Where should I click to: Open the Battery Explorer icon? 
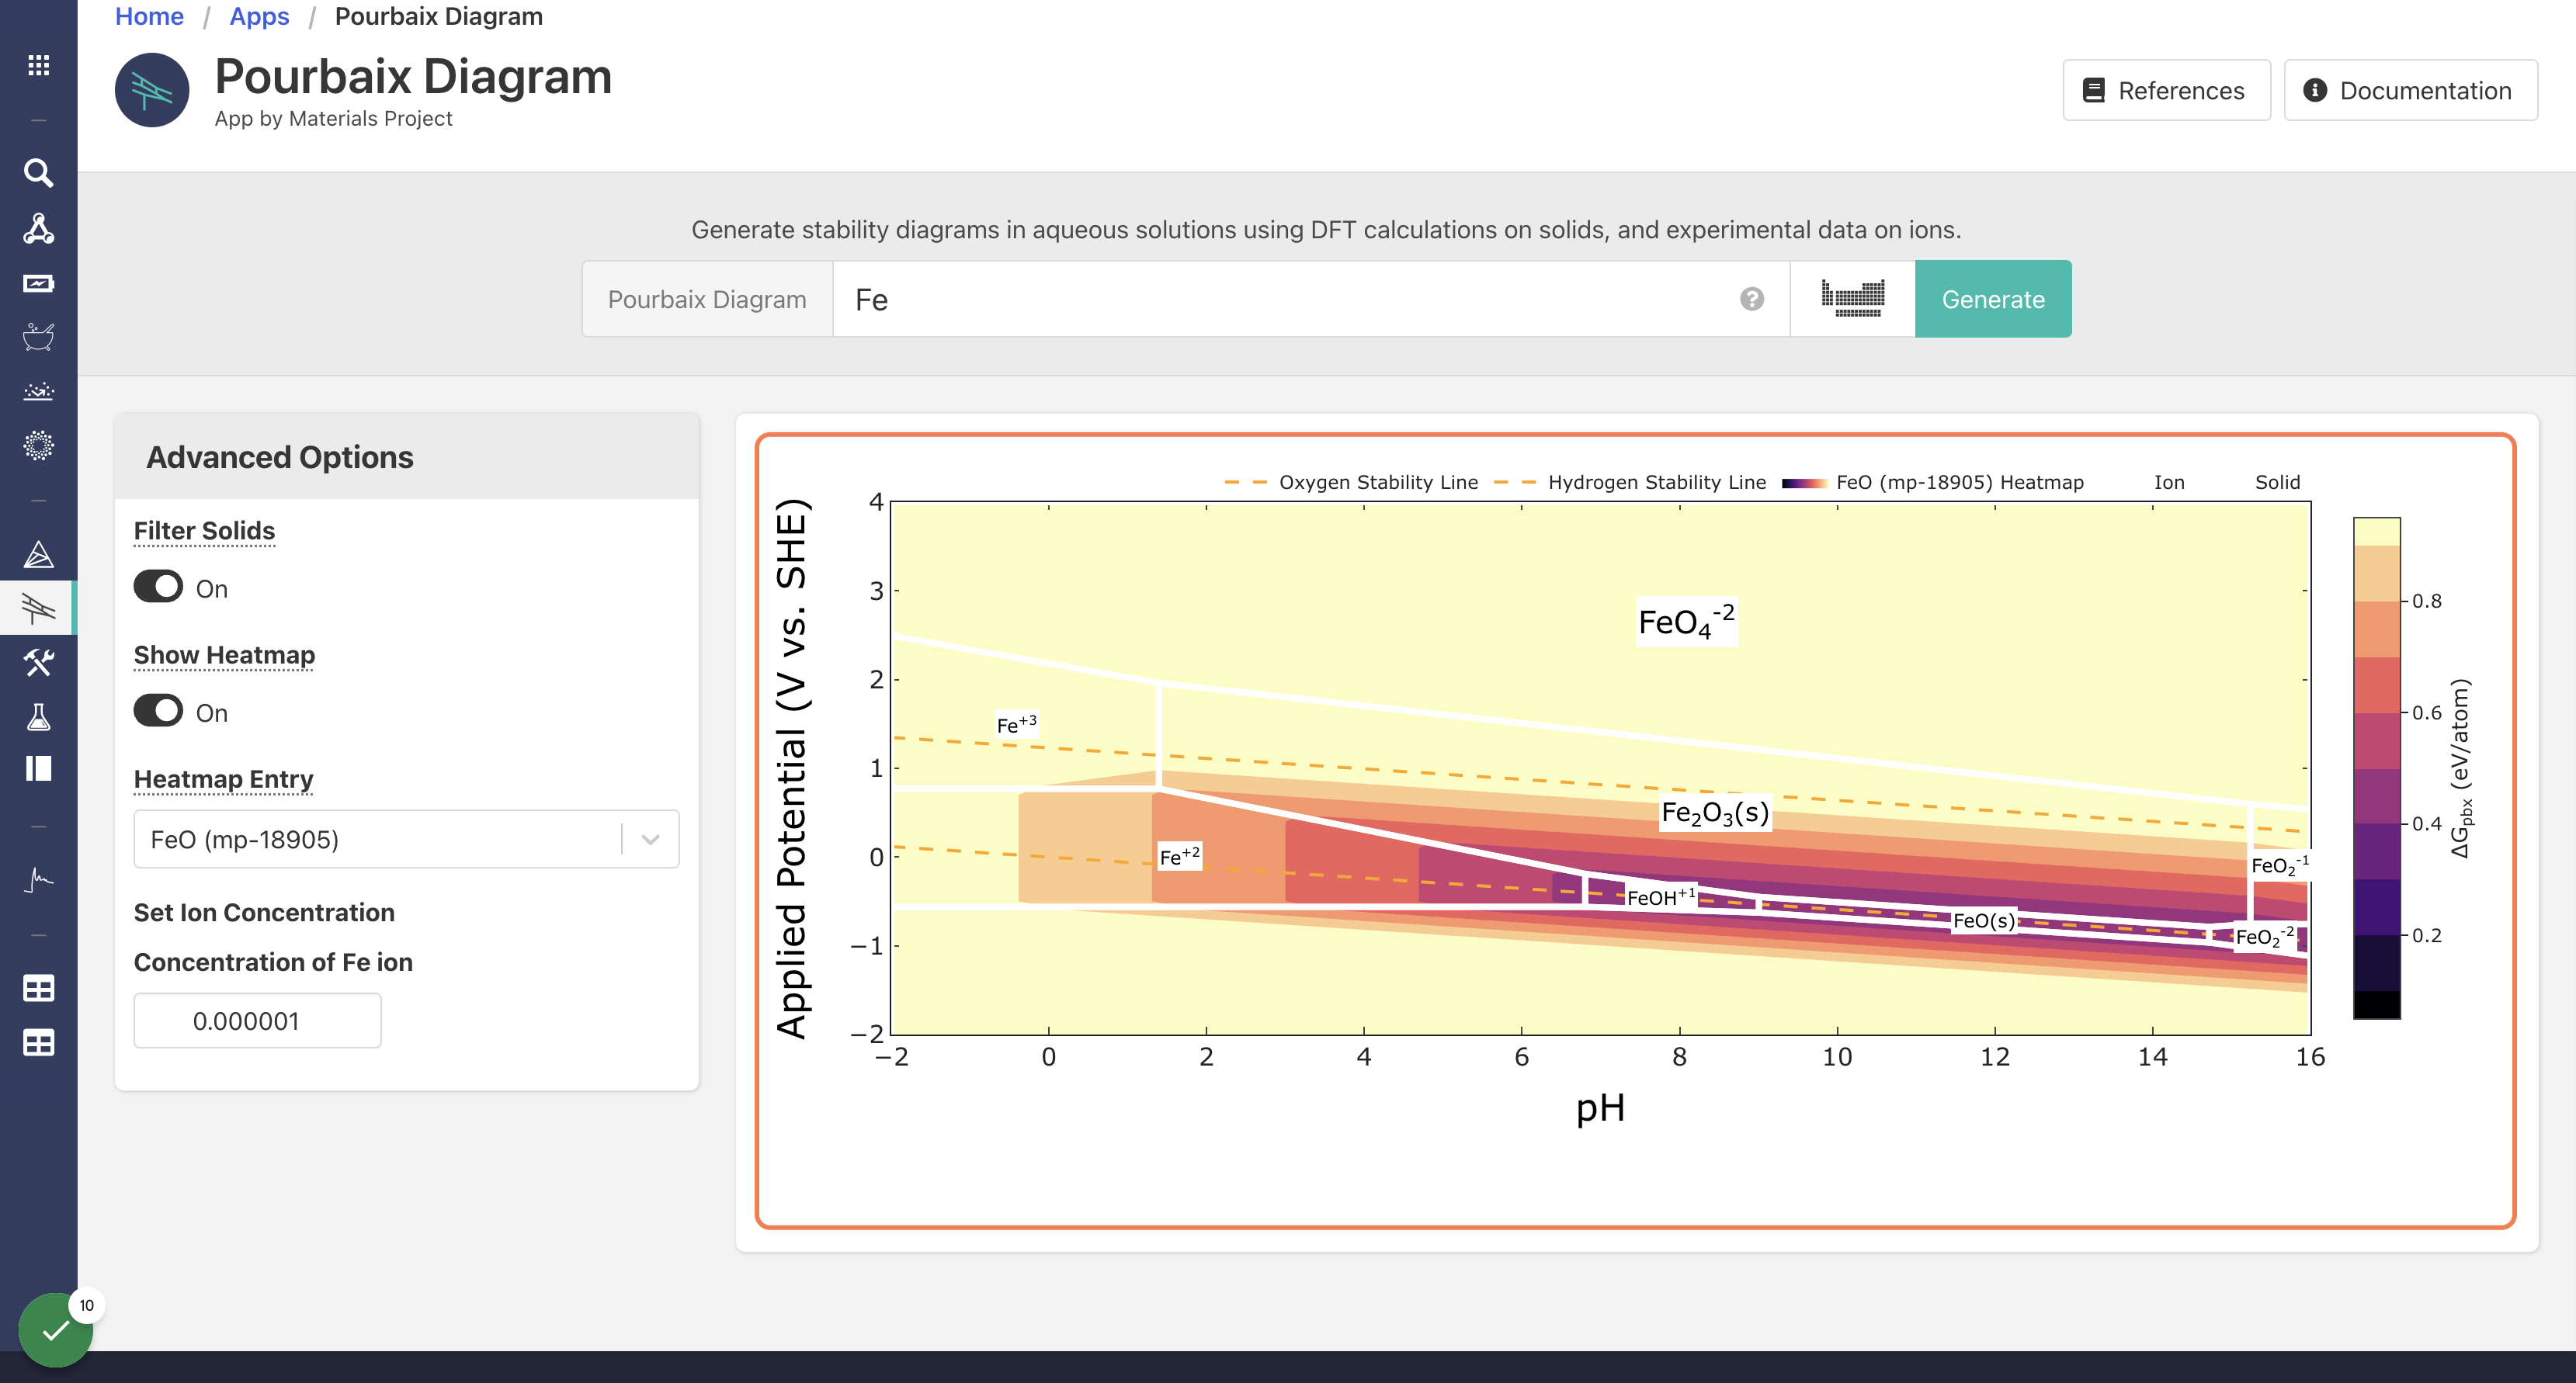click(38, 283)
